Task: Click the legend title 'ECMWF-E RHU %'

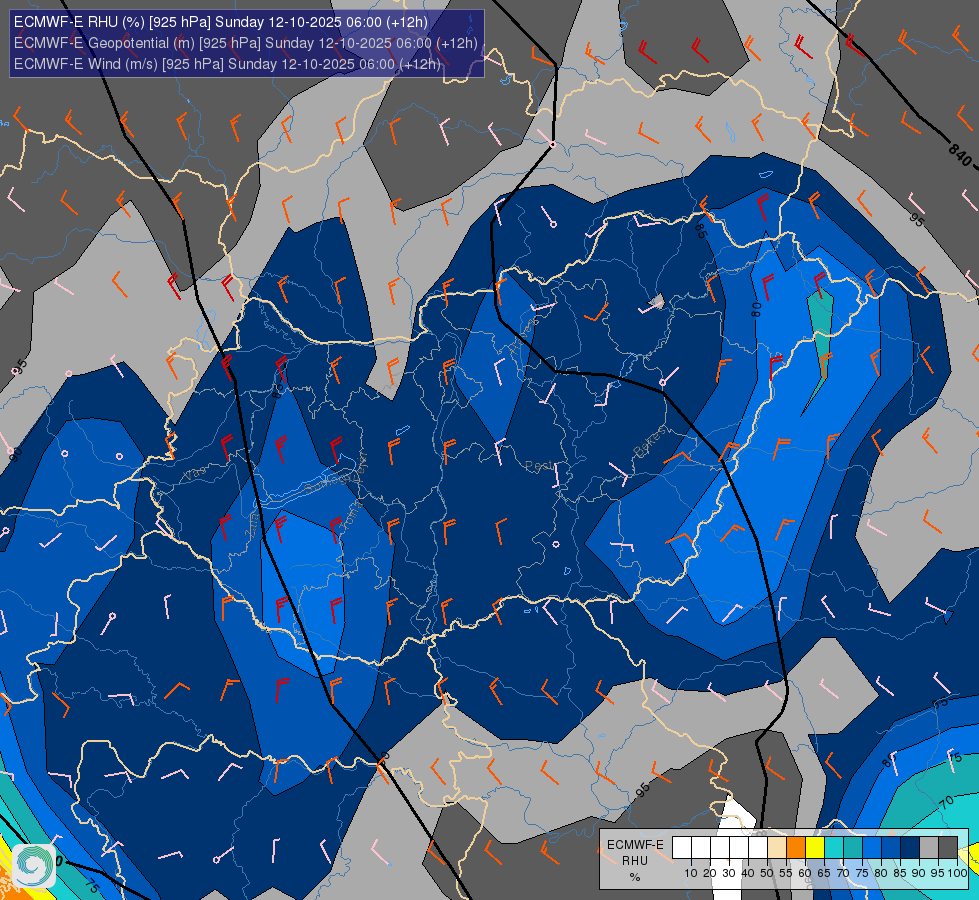Action: [635, 861]
